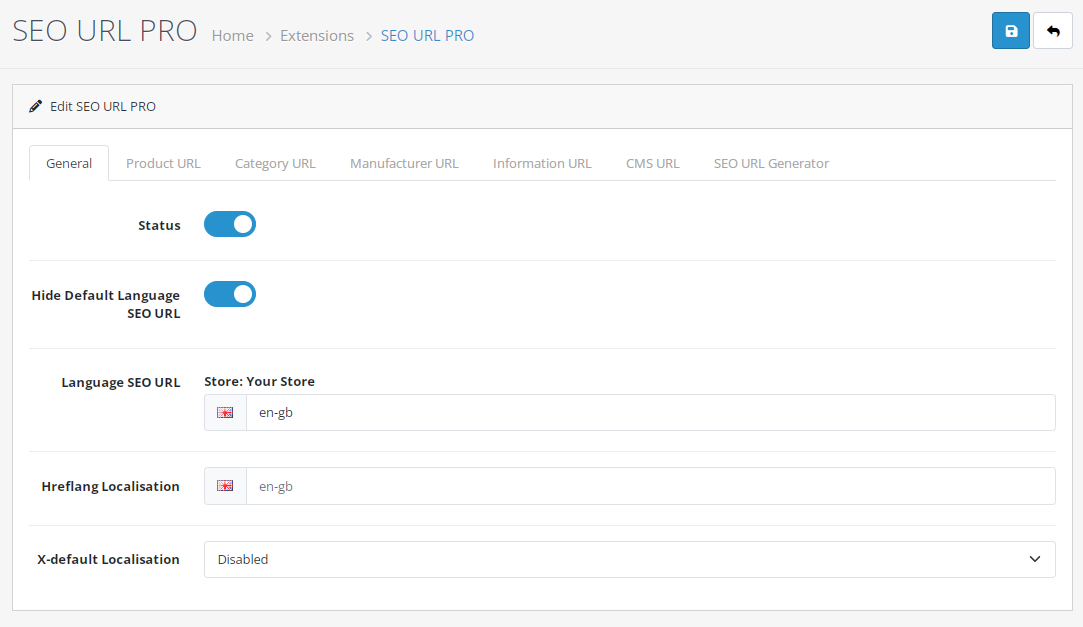Viewport: 1083px width, 627px height.
Task: Go to the Manufacturer URL tab
Action: click(x=404, y=164)
